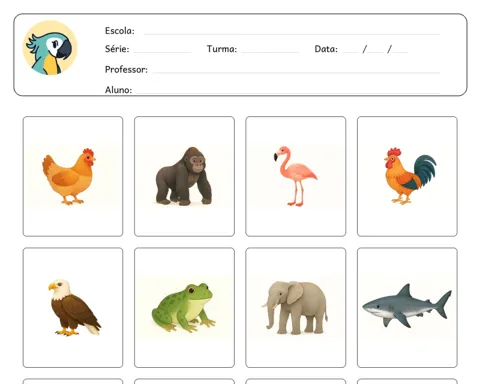Select the orange hen picture card
The width and height of the screenshot is (480, 384).
(73, 176)
